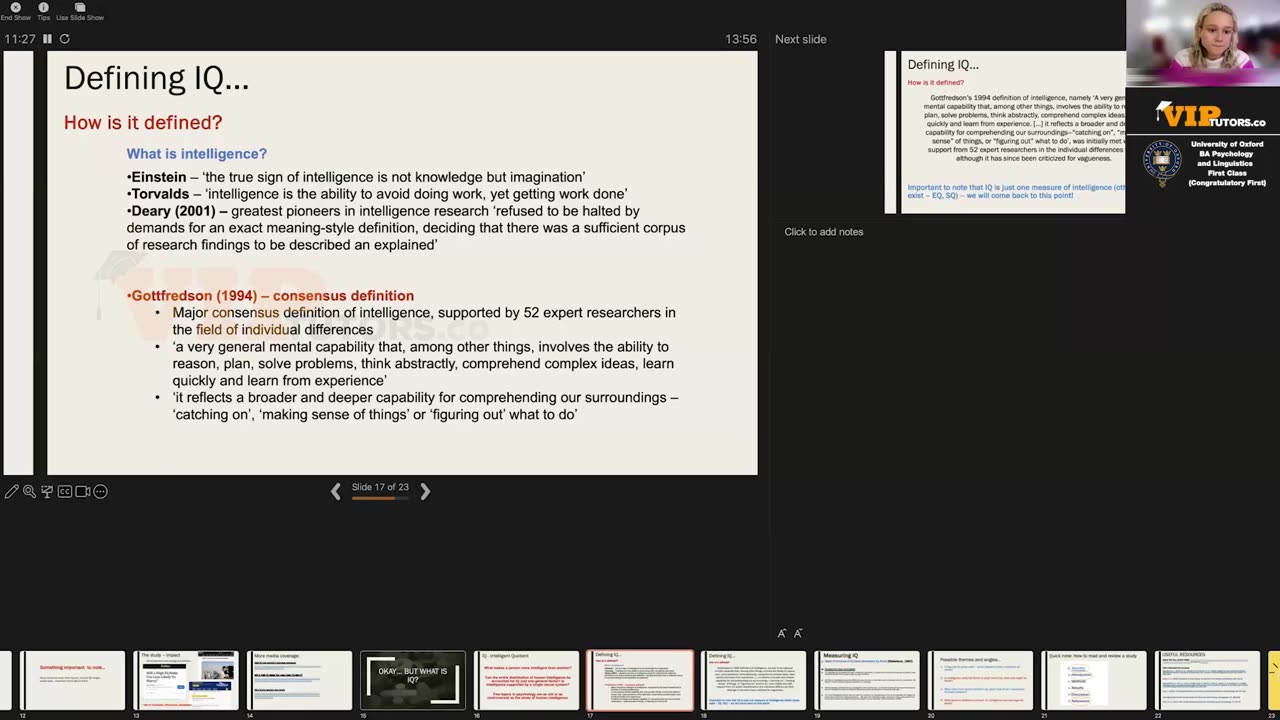Viewport: 1280px width, 720px height.
Task: Click the next slide preview
Action: click(1005, 132)
